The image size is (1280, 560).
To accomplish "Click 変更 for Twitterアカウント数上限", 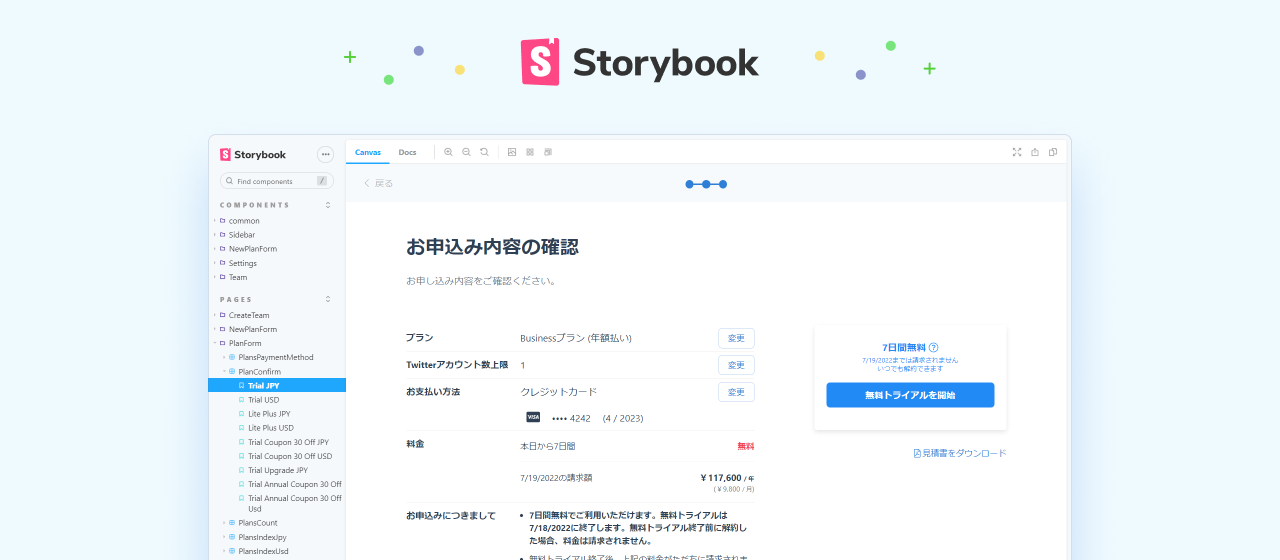I will point(736,365).
